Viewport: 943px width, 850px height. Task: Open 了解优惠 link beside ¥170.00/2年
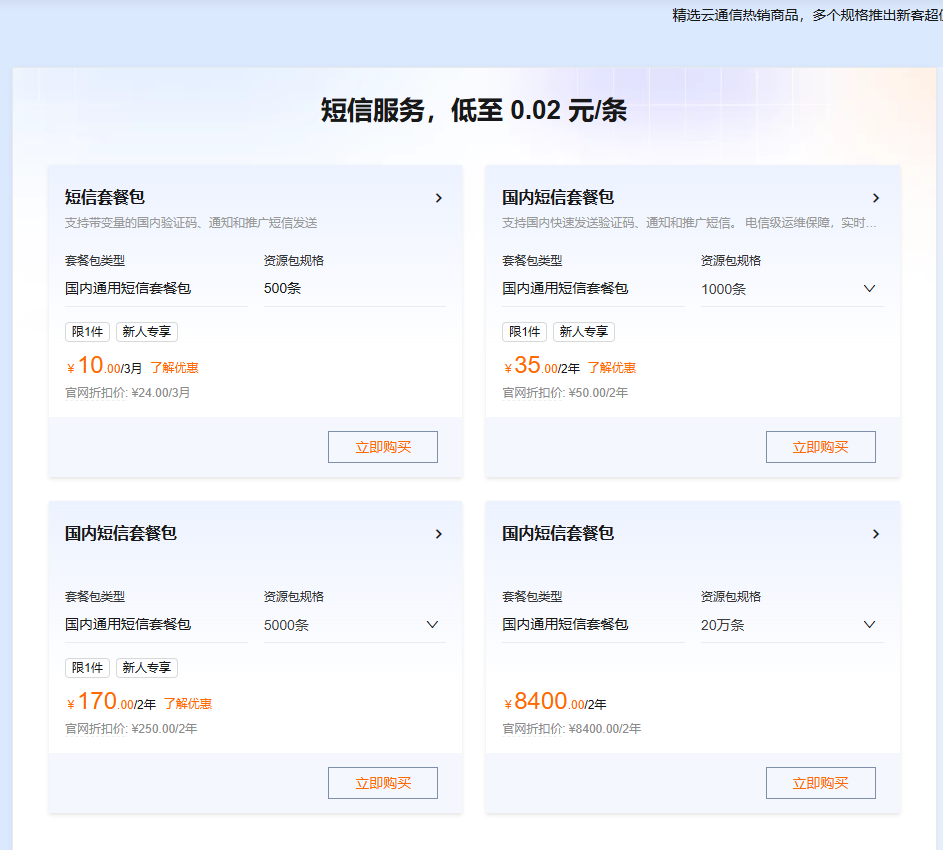(x=188, y=704)
